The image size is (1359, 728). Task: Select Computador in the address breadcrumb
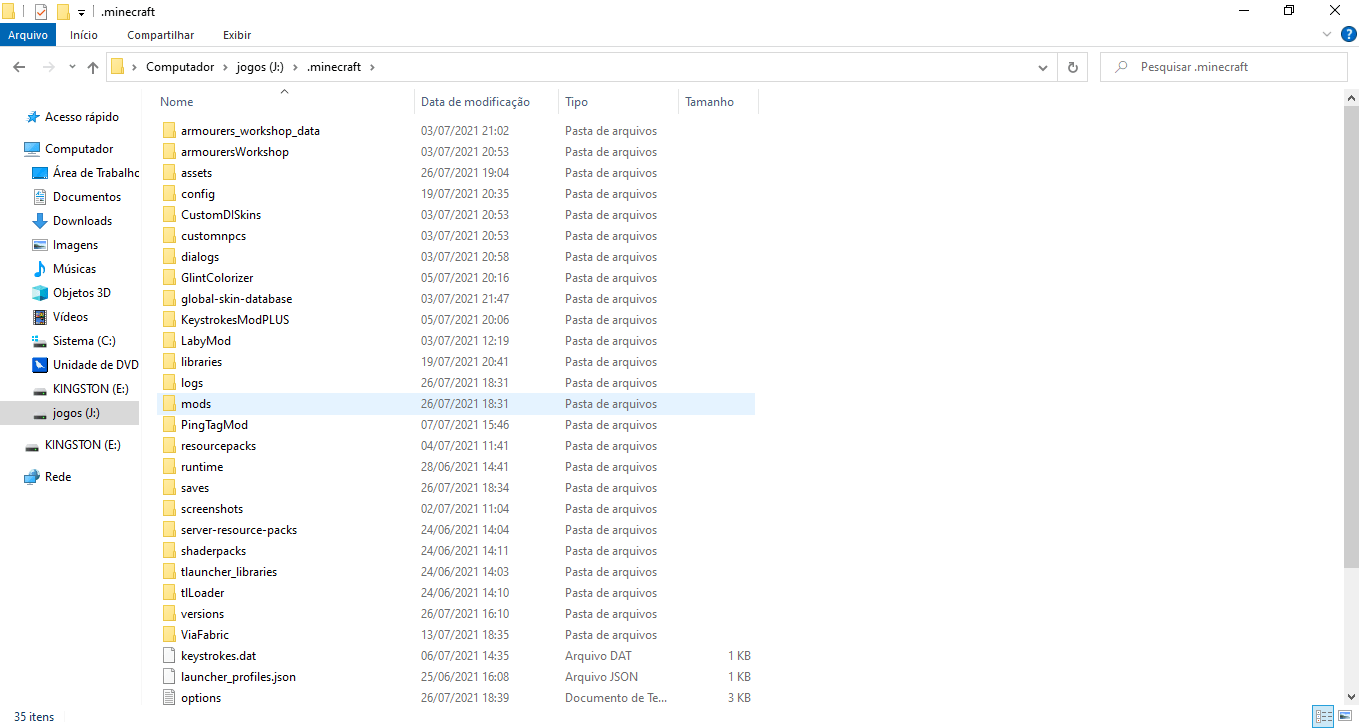click(x=180, y=67)
